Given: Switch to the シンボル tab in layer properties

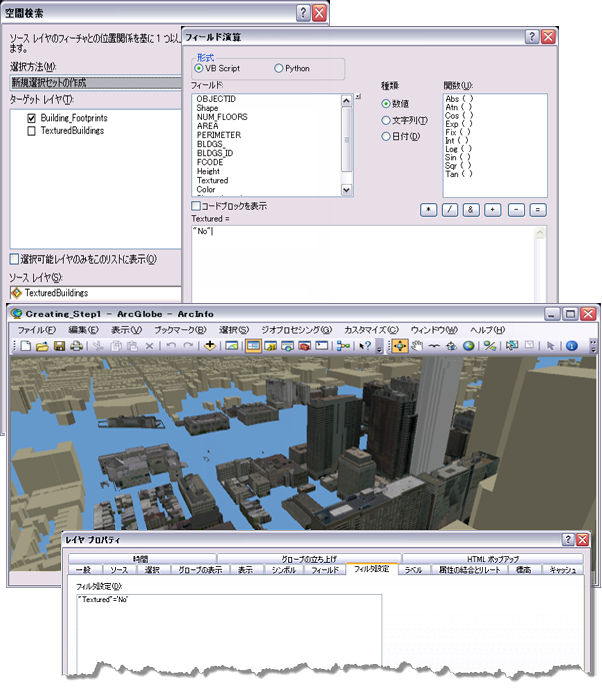Looking at the screenshot, I should point(284,570).
